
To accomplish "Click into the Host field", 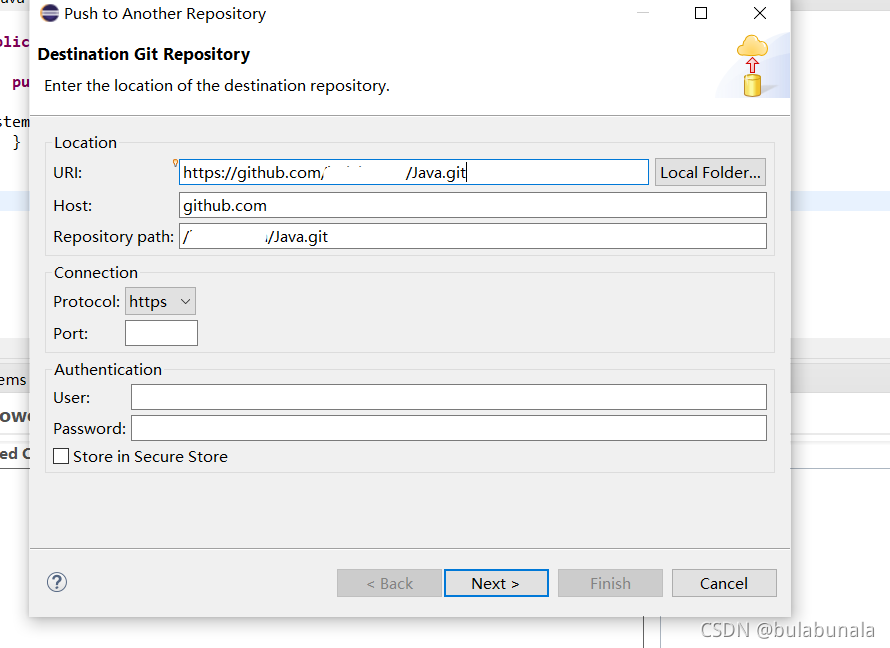I will [473, 205].
